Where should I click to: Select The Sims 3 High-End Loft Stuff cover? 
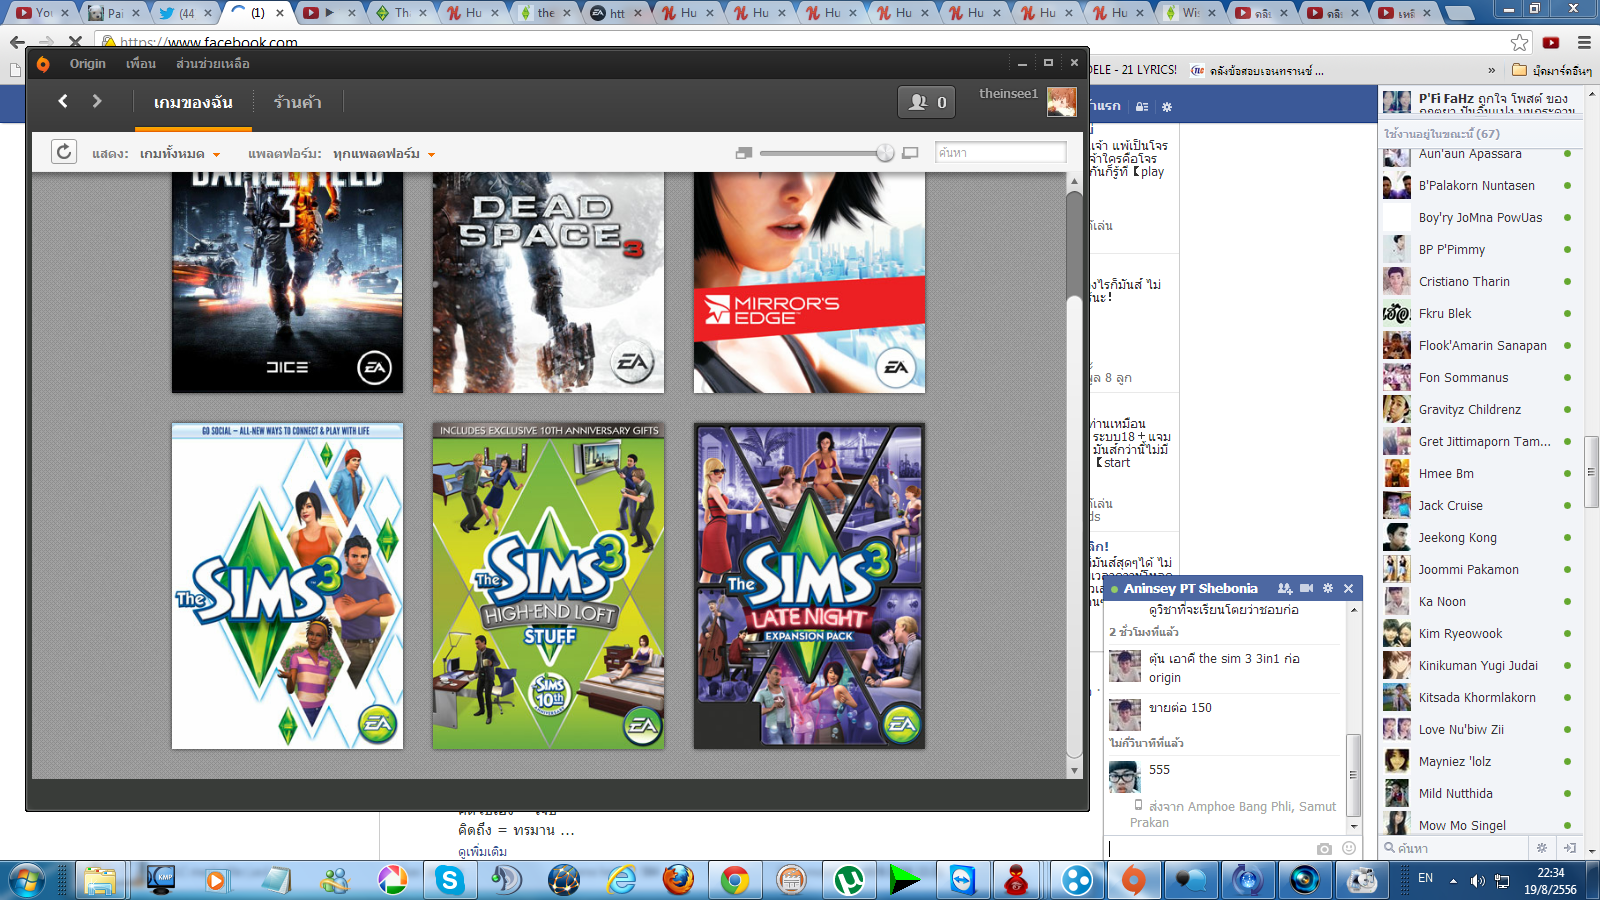pyautogui.click(x=548, y=586)
